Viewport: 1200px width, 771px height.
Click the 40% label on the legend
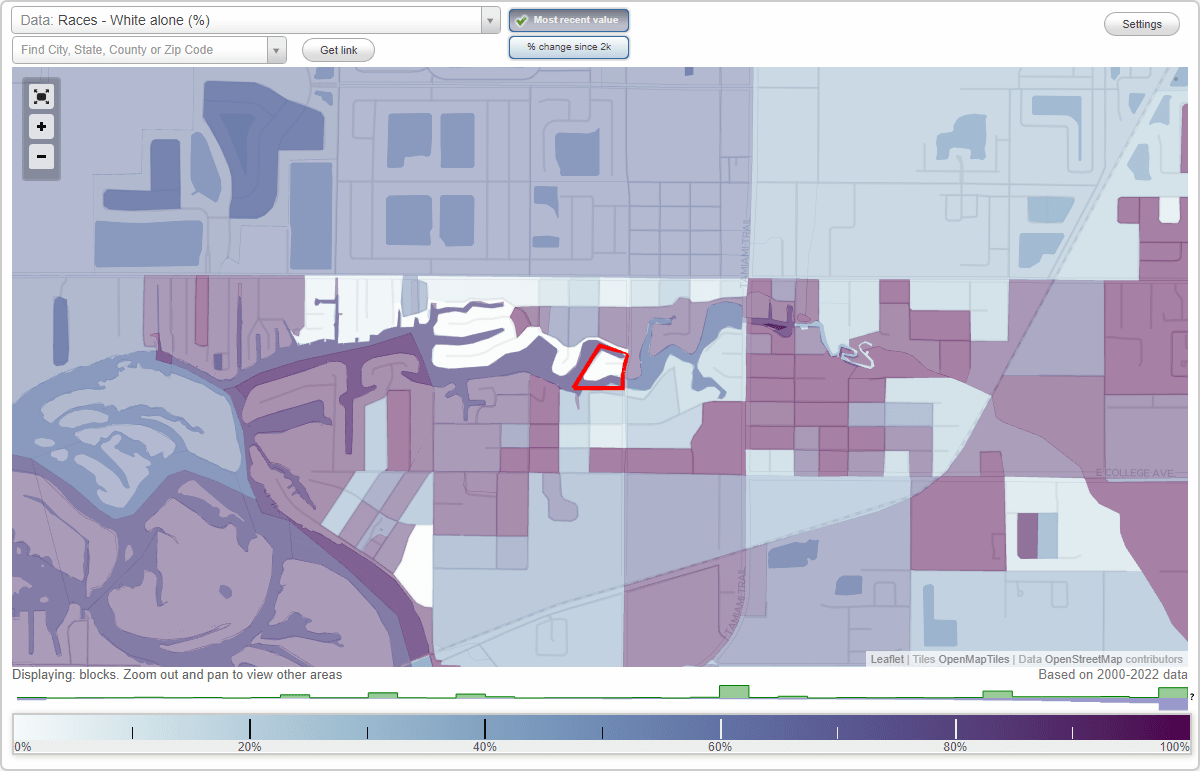click(x=484, y=747)
